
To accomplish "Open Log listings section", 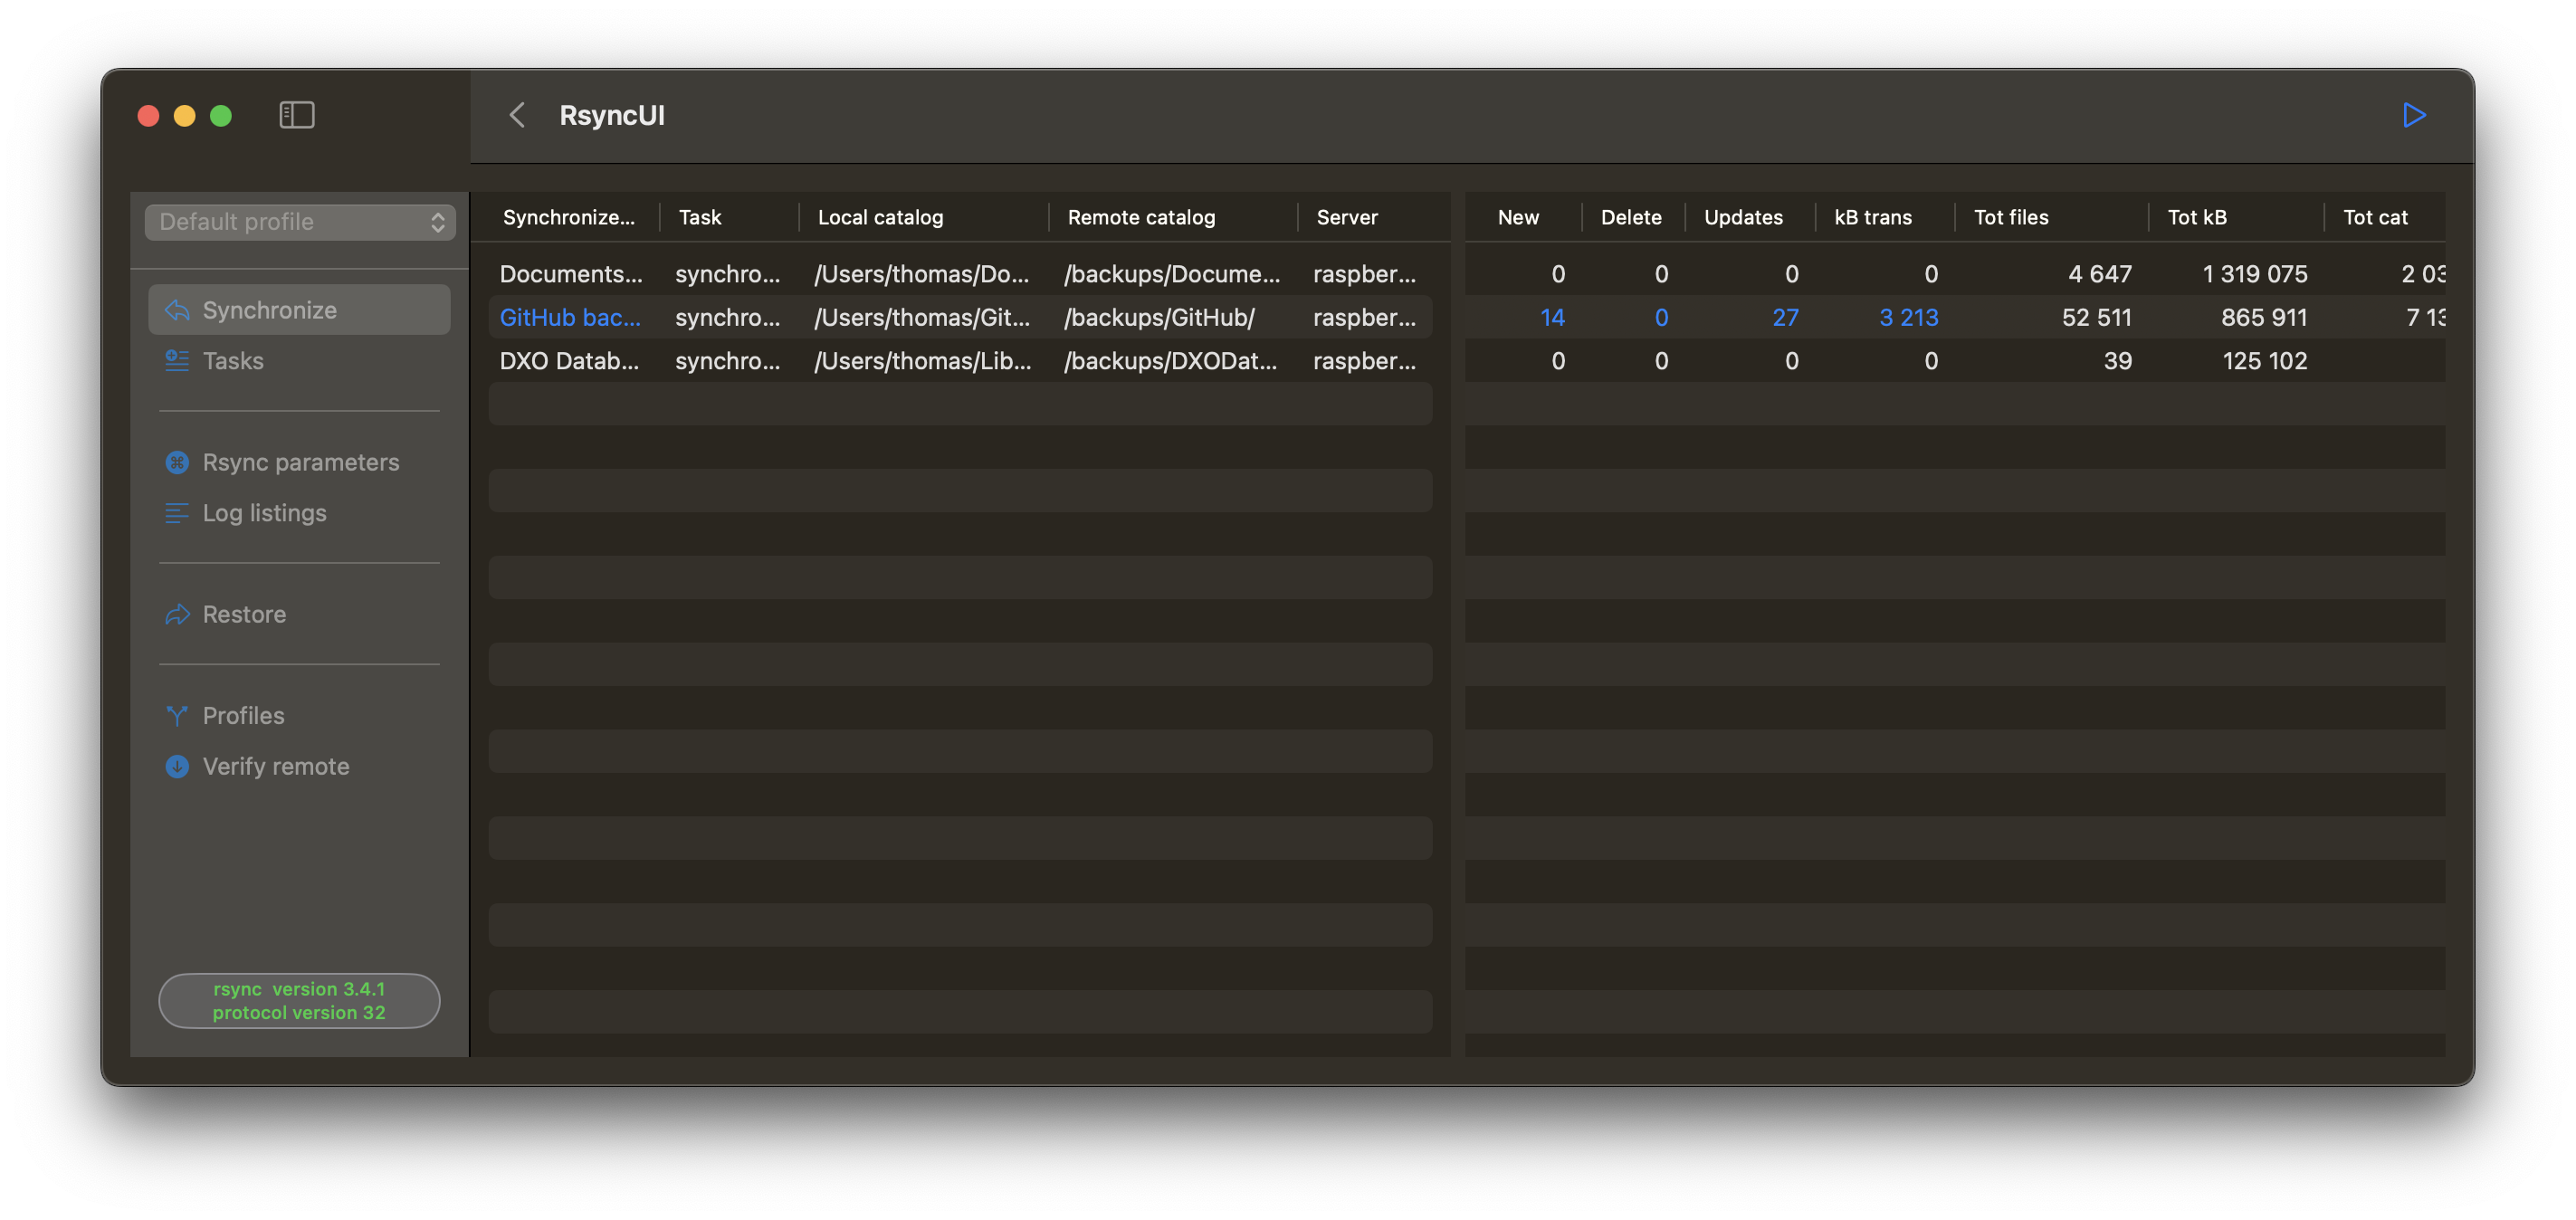I will point(299,513).
